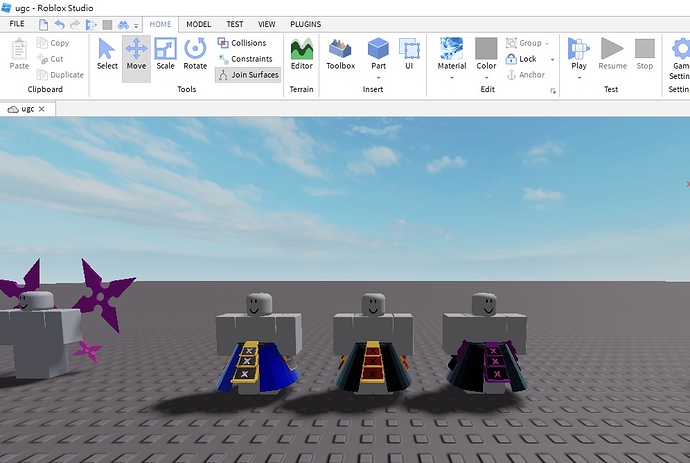The image size is (690, 463).
Task: Redo the last action
Action: coord(75,25)
